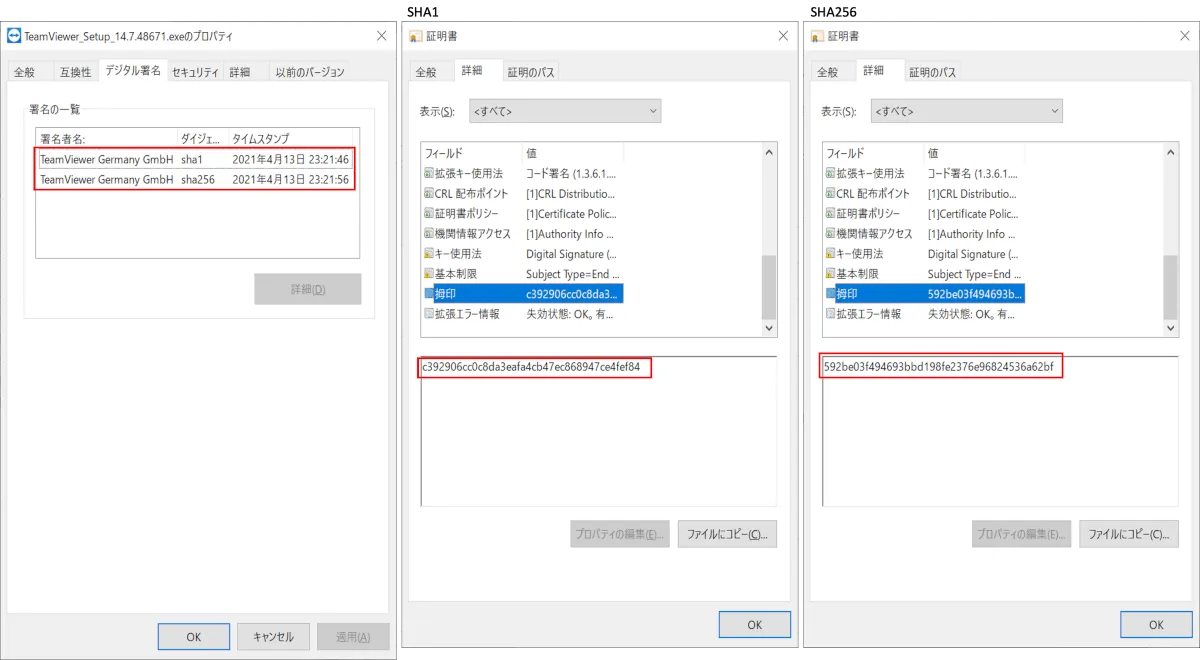Click value Digital Signature in SHA256 window

973,254
